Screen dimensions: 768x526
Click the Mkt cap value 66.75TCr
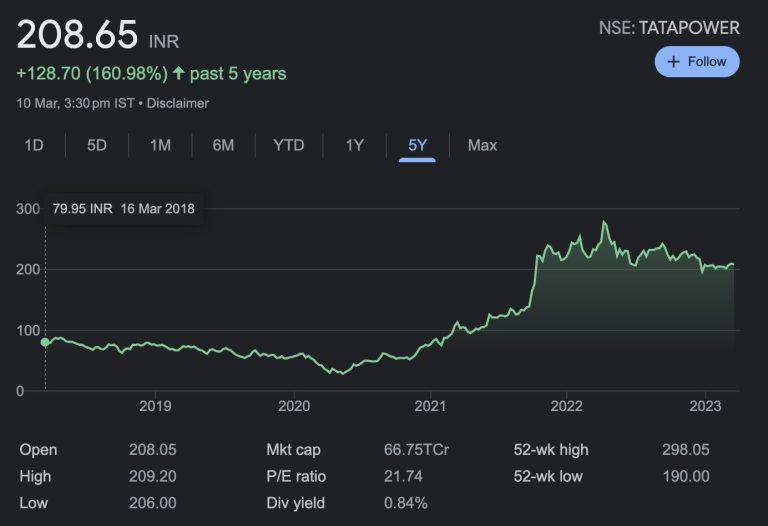tap(416, 450)
